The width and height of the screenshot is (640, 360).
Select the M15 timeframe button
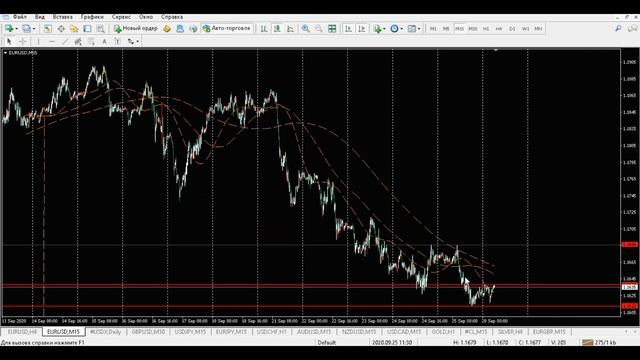(x=459, y=29)
